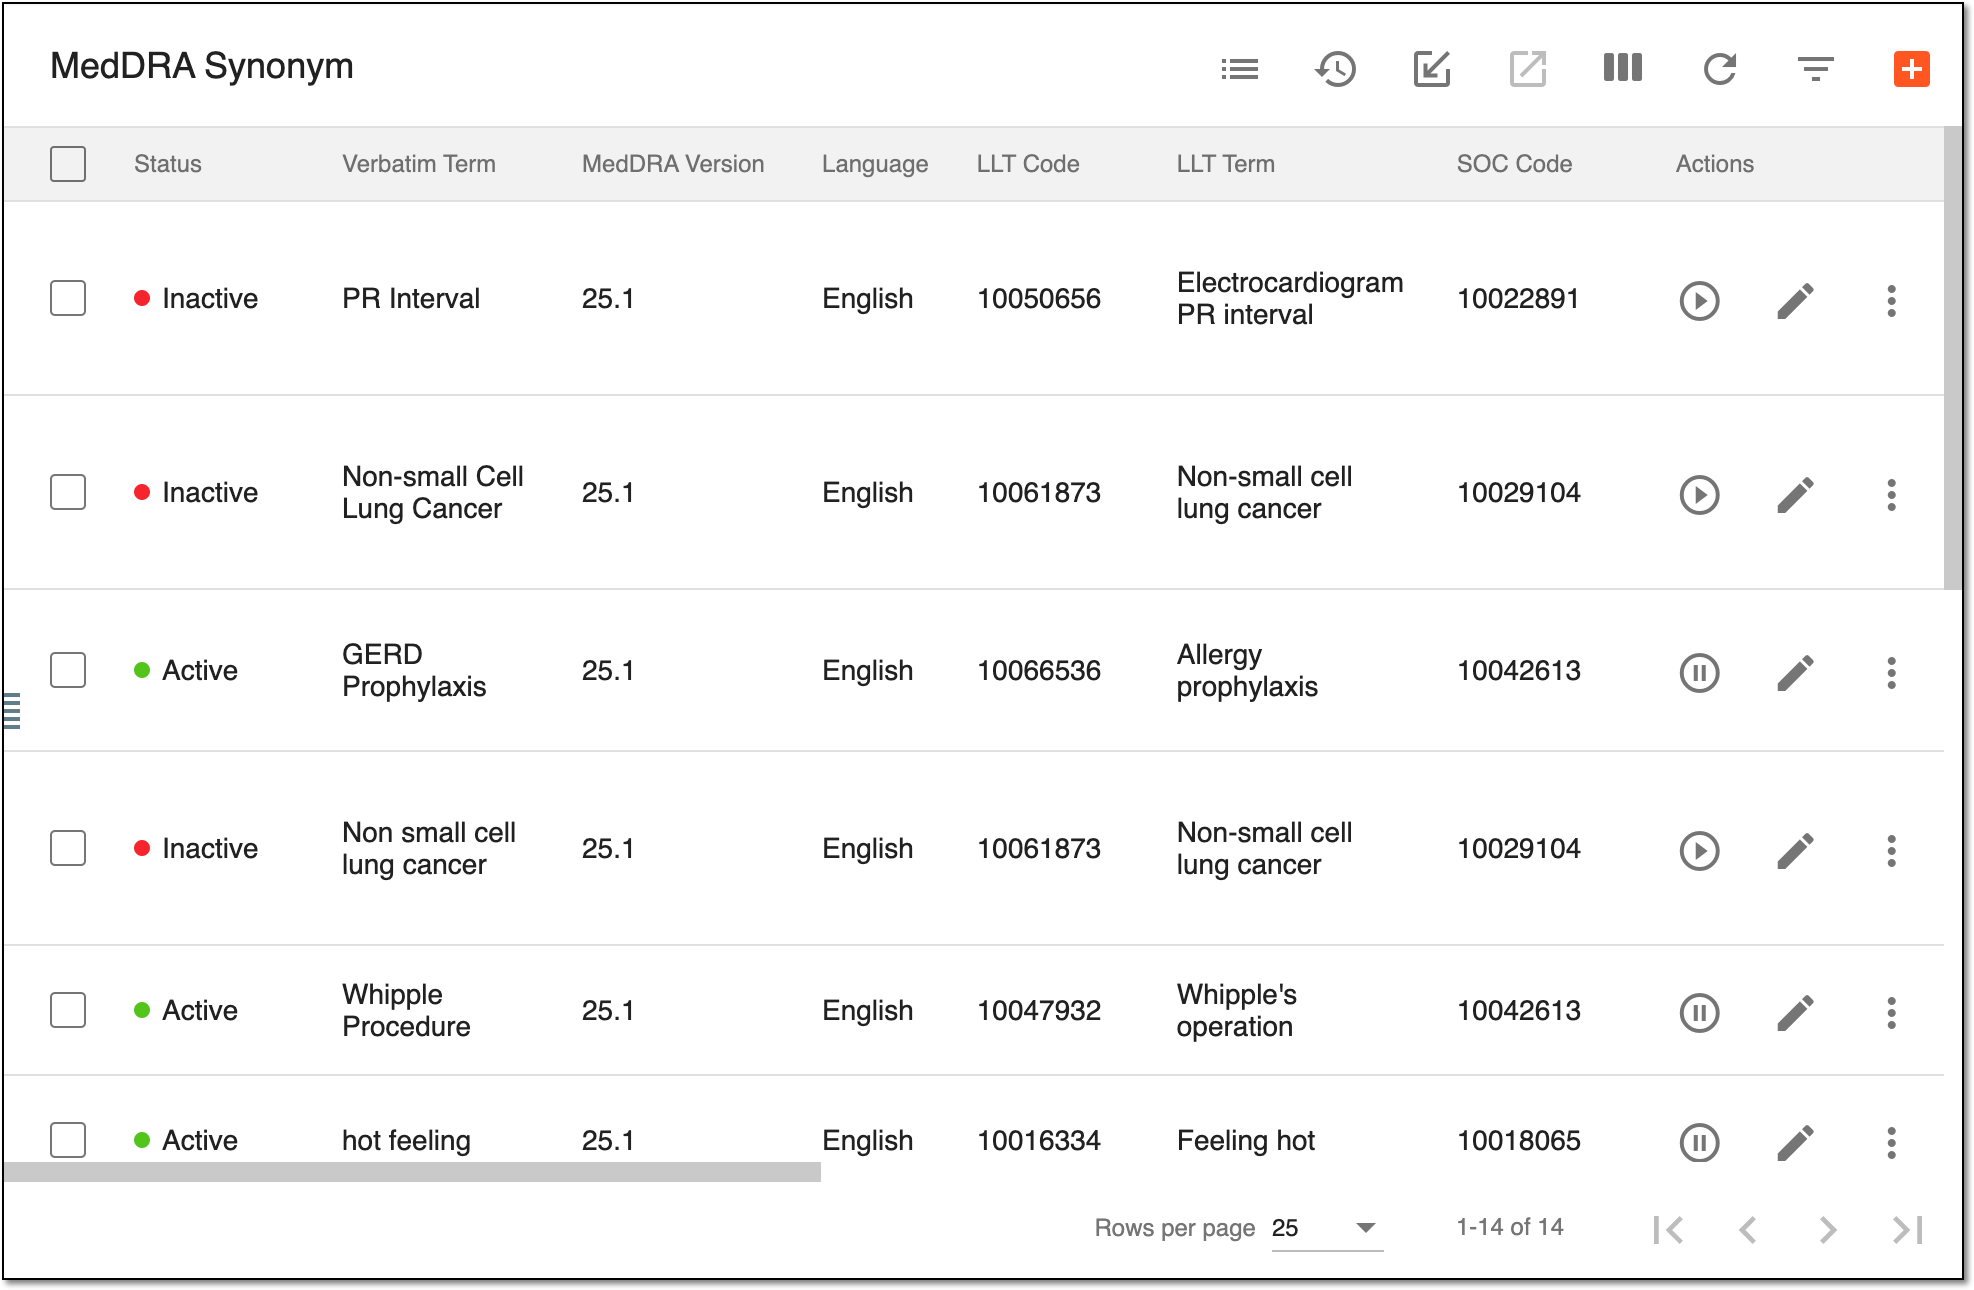The image size is (1974, 1290).
Task: Select the Non small cell lung cancer checkbox
Action: [68, 848]
